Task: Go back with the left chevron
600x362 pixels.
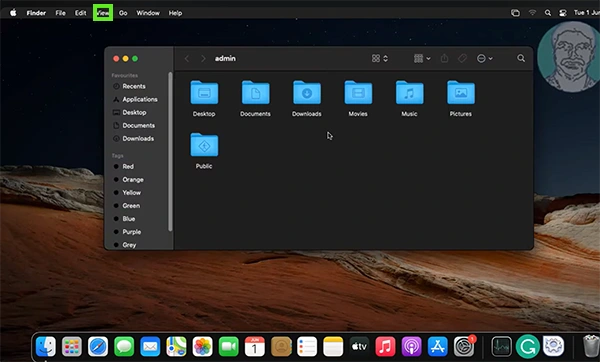Action: click(x=187, y=59)
